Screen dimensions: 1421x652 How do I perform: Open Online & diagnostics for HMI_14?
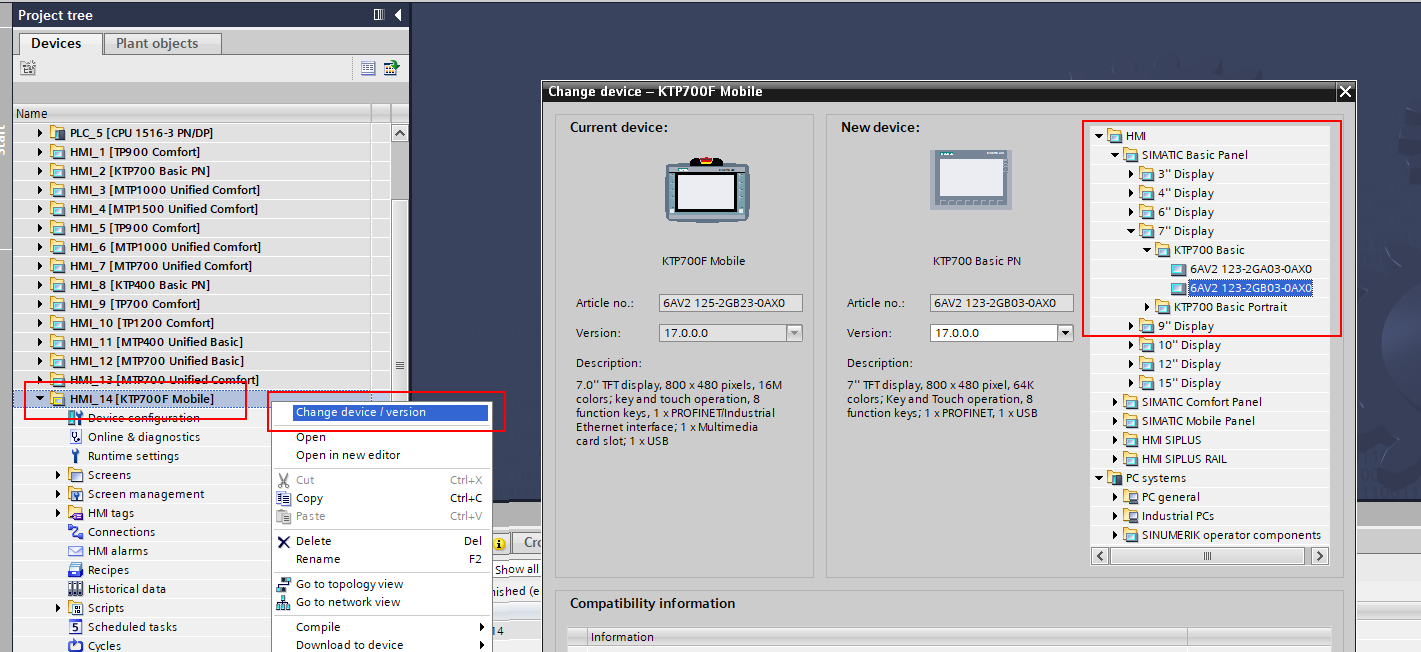point(143,437)
